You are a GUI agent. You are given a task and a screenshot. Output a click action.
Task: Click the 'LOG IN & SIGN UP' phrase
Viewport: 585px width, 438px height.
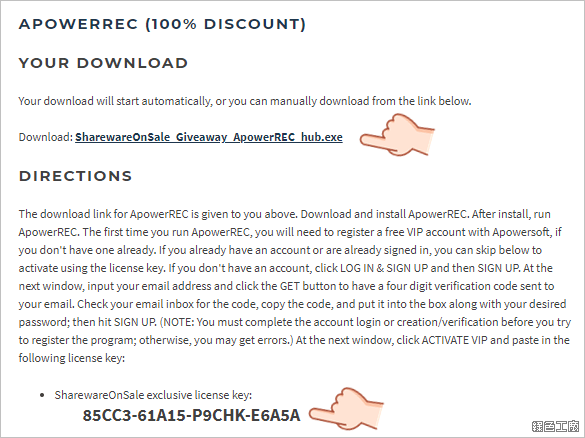(384, 268)
